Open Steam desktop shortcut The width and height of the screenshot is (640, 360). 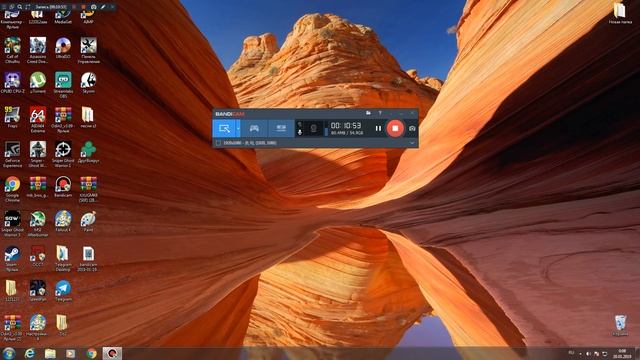(12, 258)
